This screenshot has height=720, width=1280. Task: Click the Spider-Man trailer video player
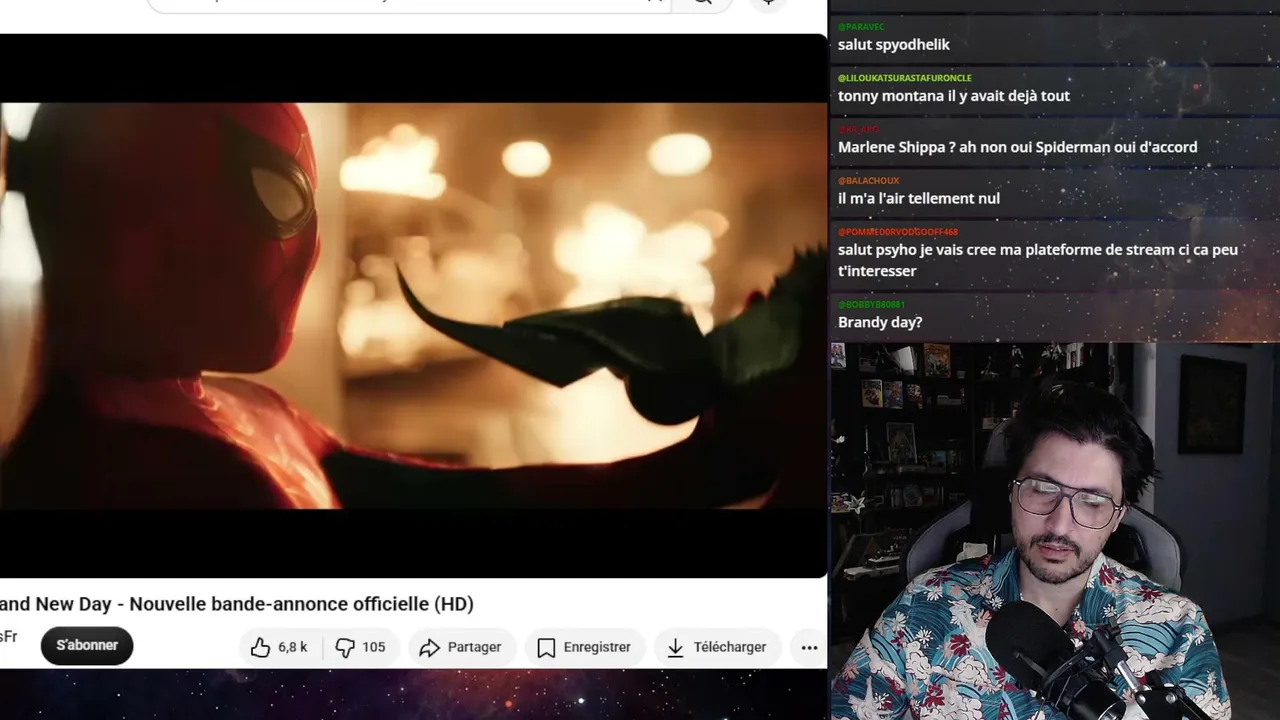413,306
